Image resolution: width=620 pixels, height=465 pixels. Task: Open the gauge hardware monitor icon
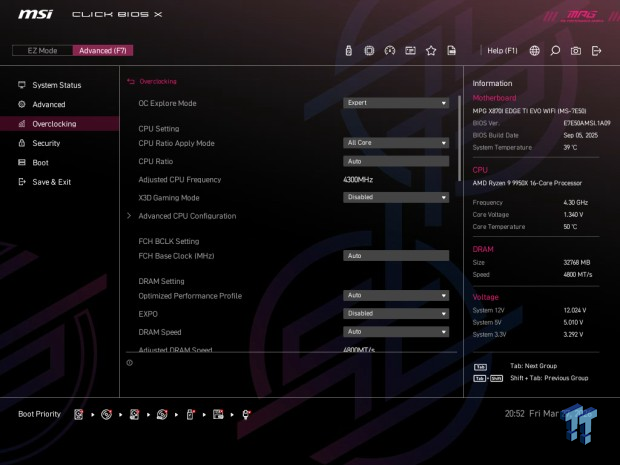click(x=390, y=51)
